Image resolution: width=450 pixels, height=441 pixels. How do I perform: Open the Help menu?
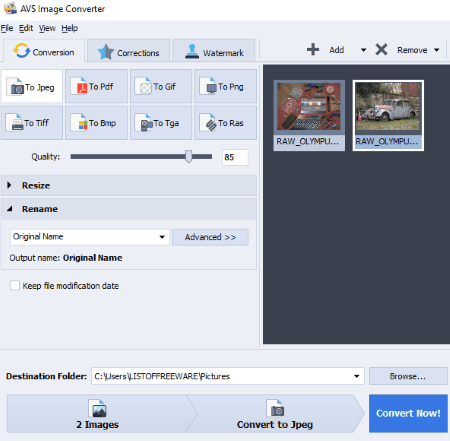point(70,28)
